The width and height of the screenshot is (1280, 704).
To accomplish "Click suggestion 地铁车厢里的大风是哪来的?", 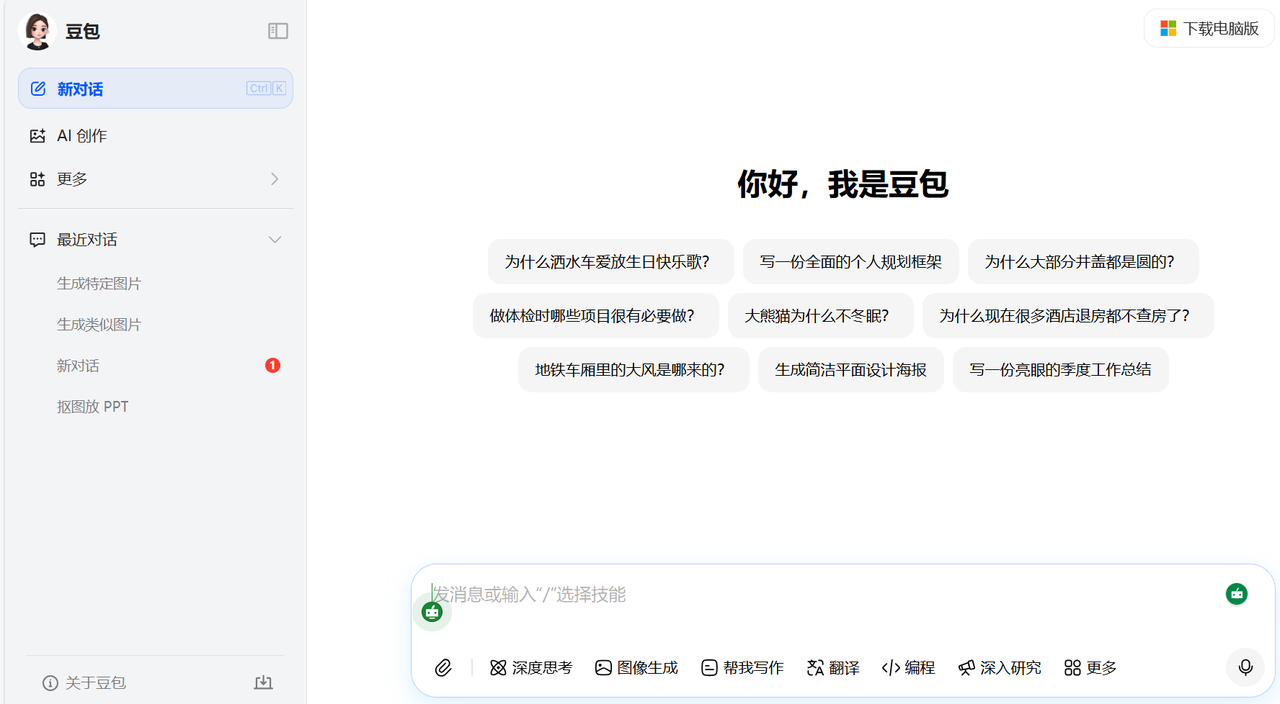I will (x=634, y=370).
